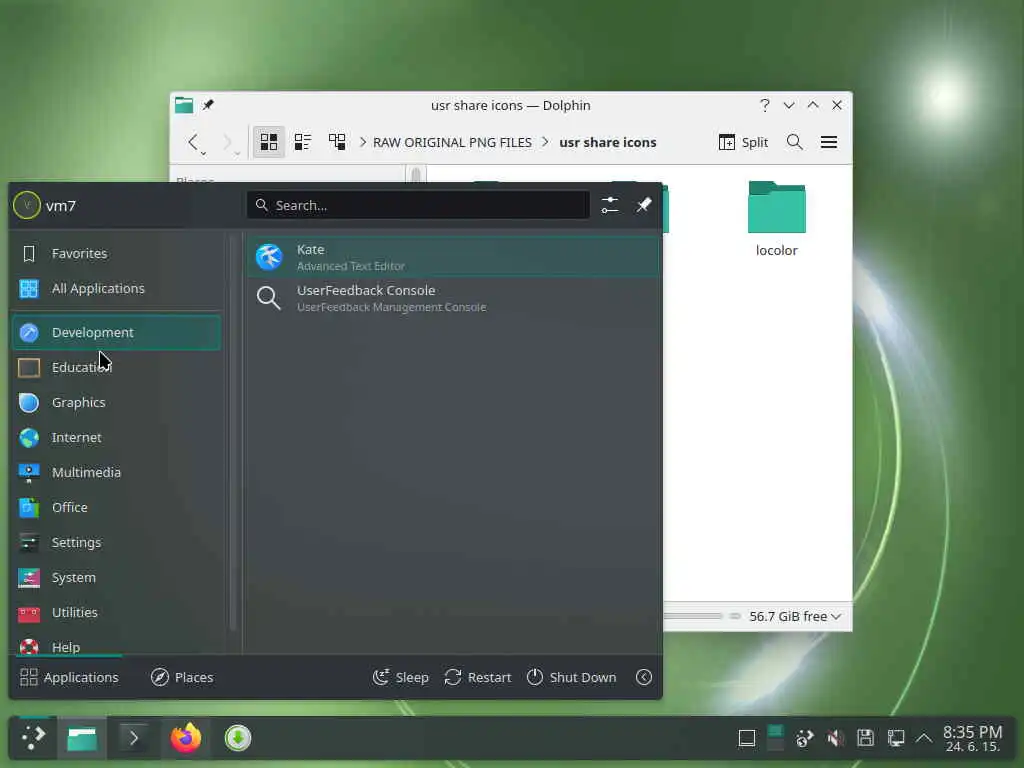Launch Firefox from the taskbar
1024x768 pixels.
186,738
